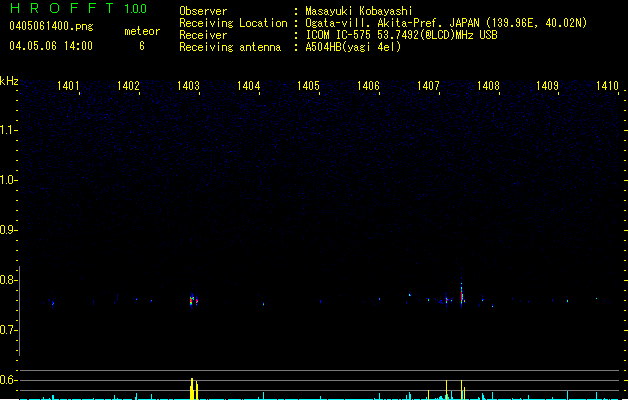629x400 pixels.
Task: Click the meteor count label
Action: click(142, 31)
